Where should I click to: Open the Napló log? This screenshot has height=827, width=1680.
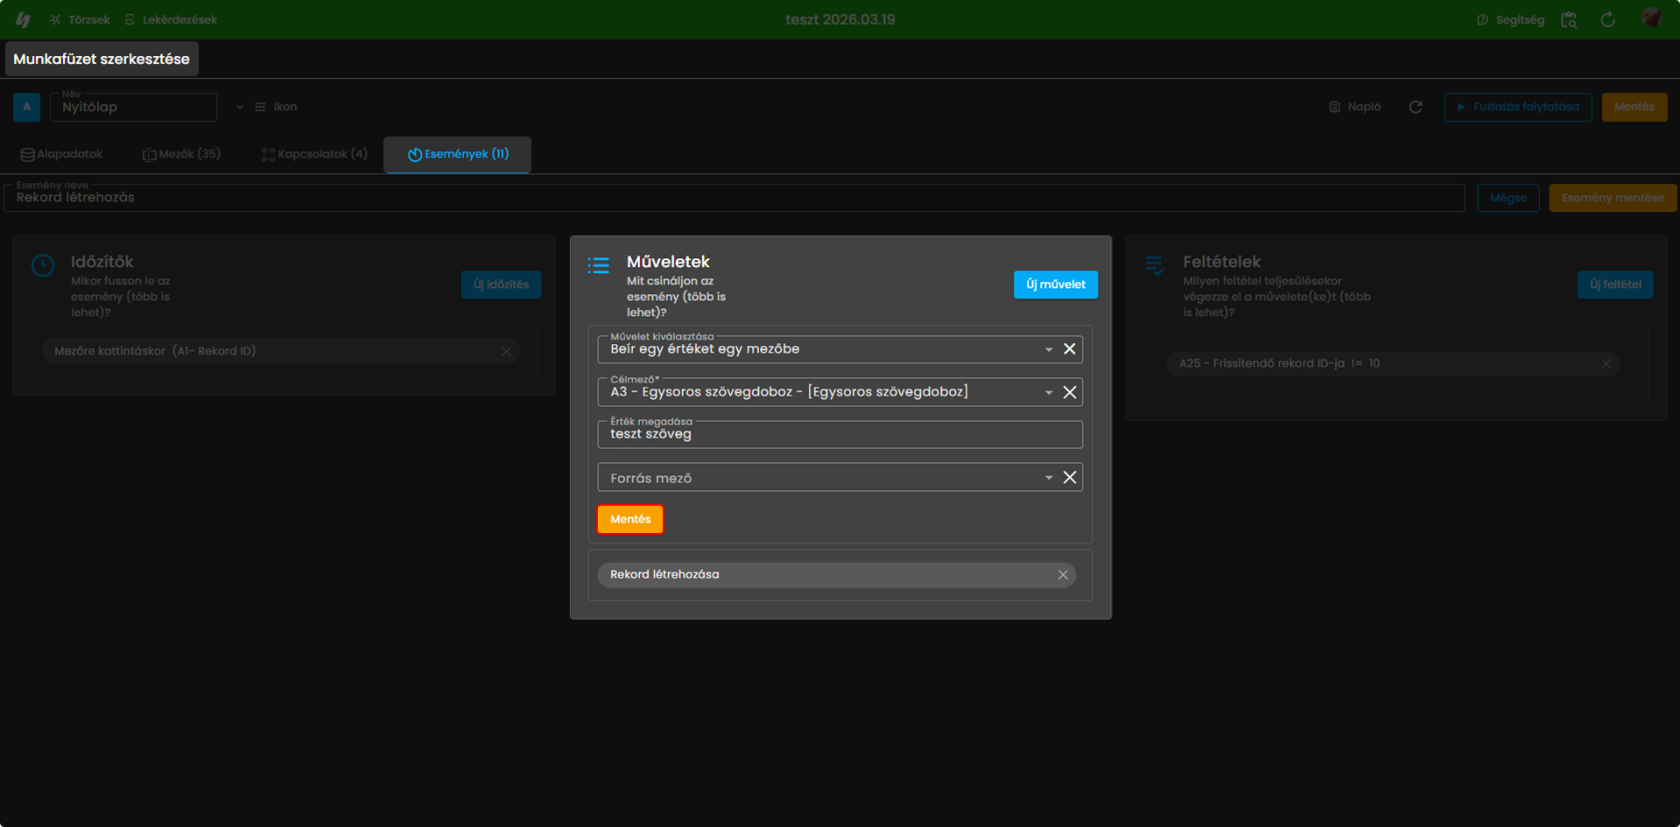point(1355,107)
